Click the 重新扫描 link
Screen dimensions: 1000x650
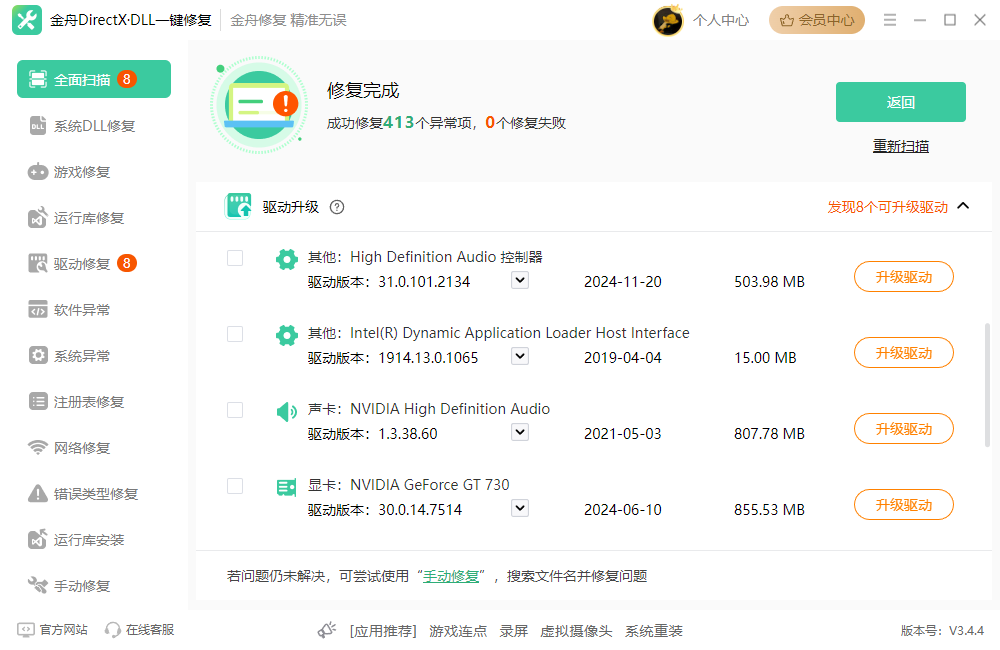point(900,146)
